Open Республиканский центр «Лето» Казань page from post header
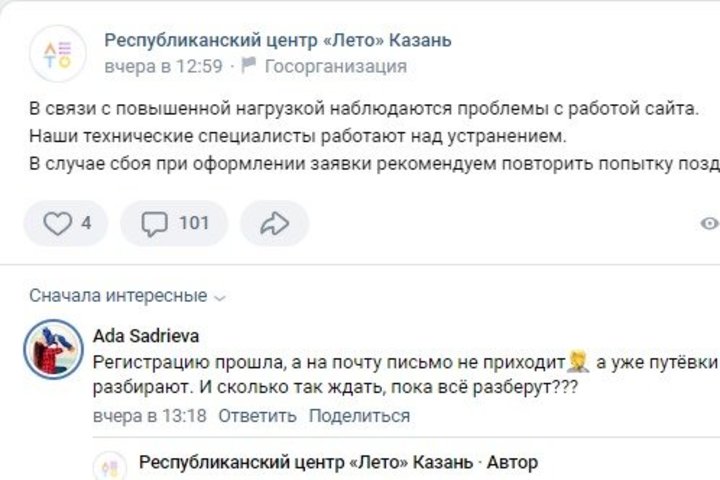 pyautogui.click(x=277, y=41)
